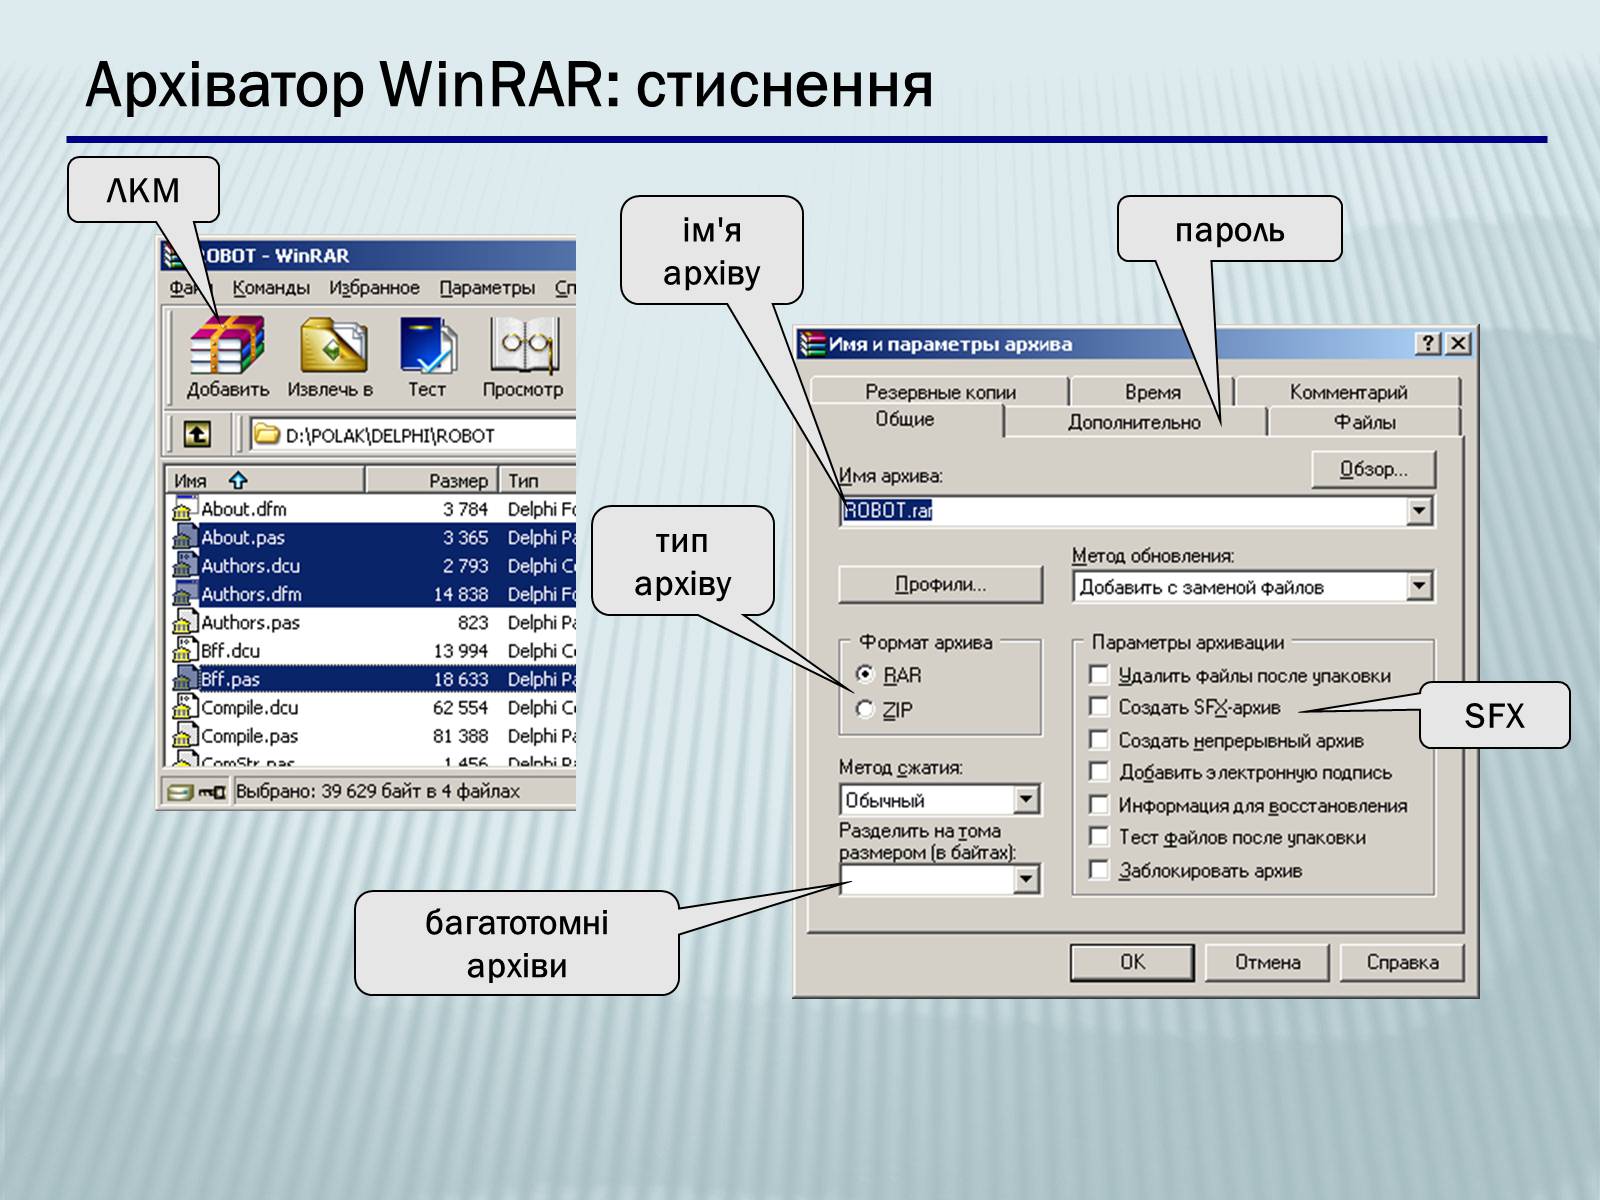Click the question-mark help button in dialog title
Viewport: 1600px width, 1200px height.
1429,344
